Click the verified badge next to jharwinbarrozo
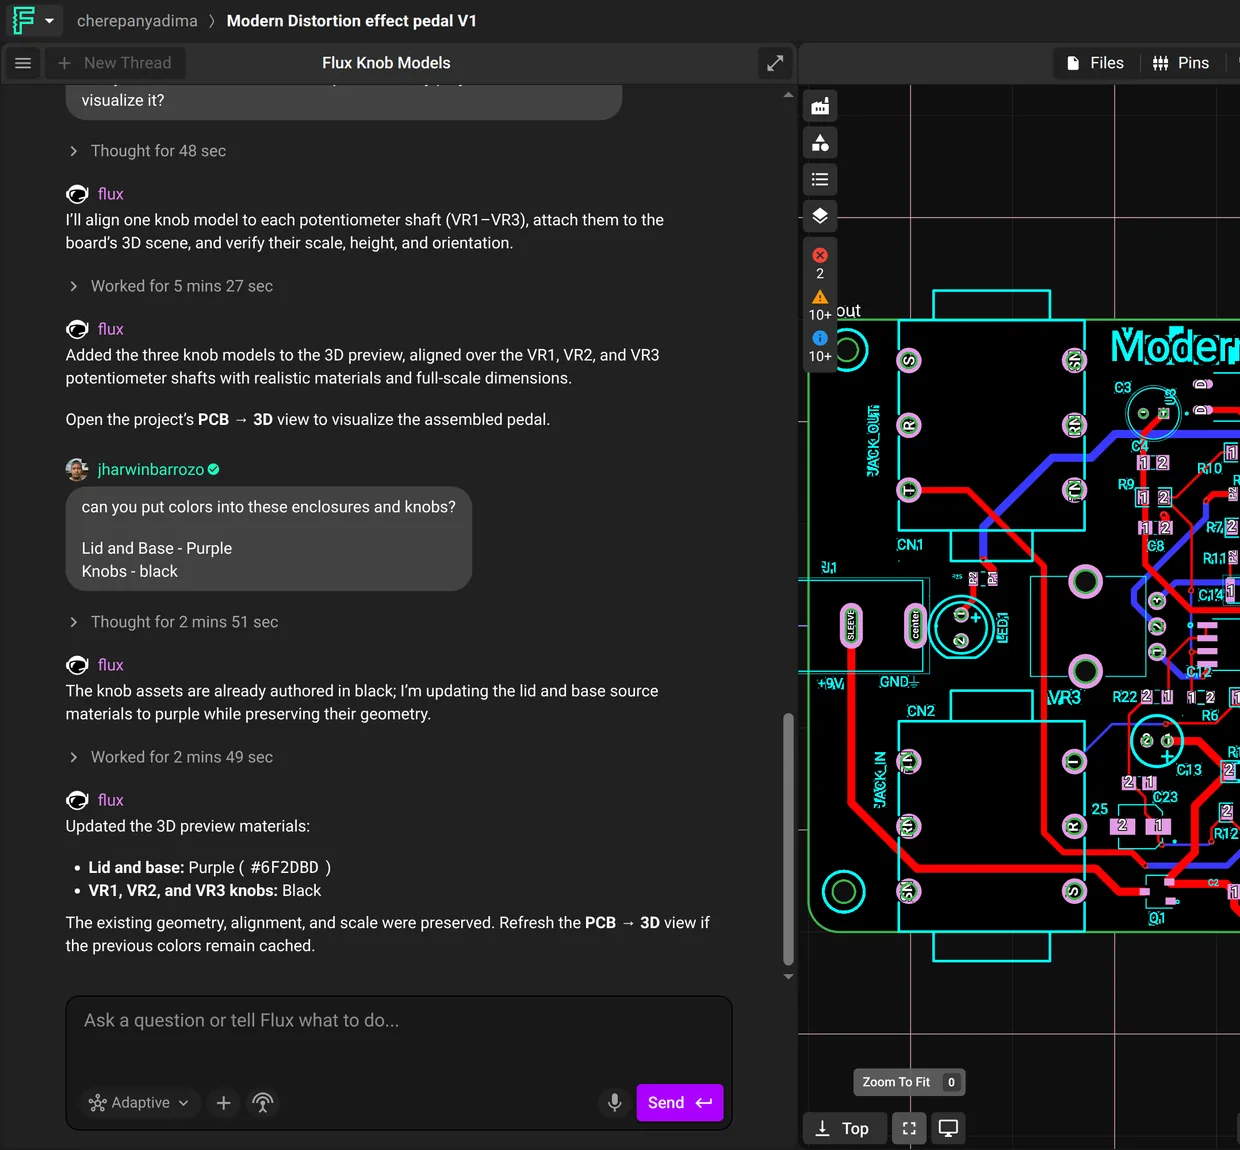This screenshot has width=1240, height=1150. click(214, 469)
